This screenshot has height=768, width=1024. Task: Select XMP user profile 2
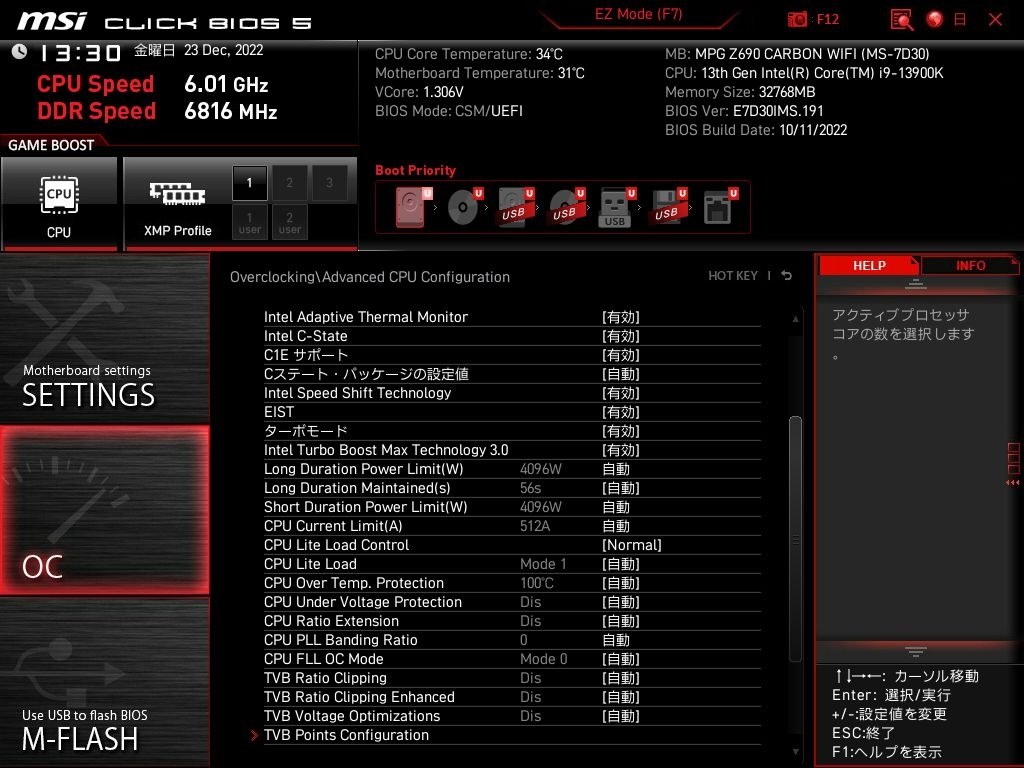[x=289, y=222]
